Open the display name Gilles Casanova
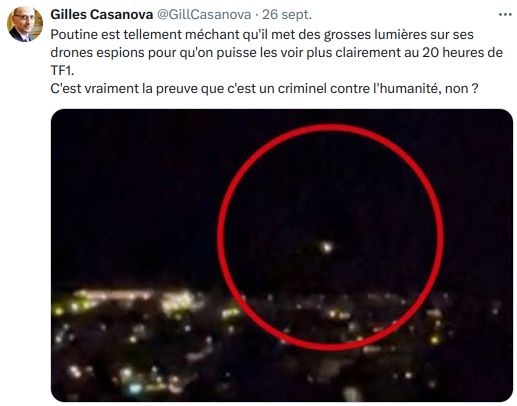517x406 pixels. [x=102, y=14]
